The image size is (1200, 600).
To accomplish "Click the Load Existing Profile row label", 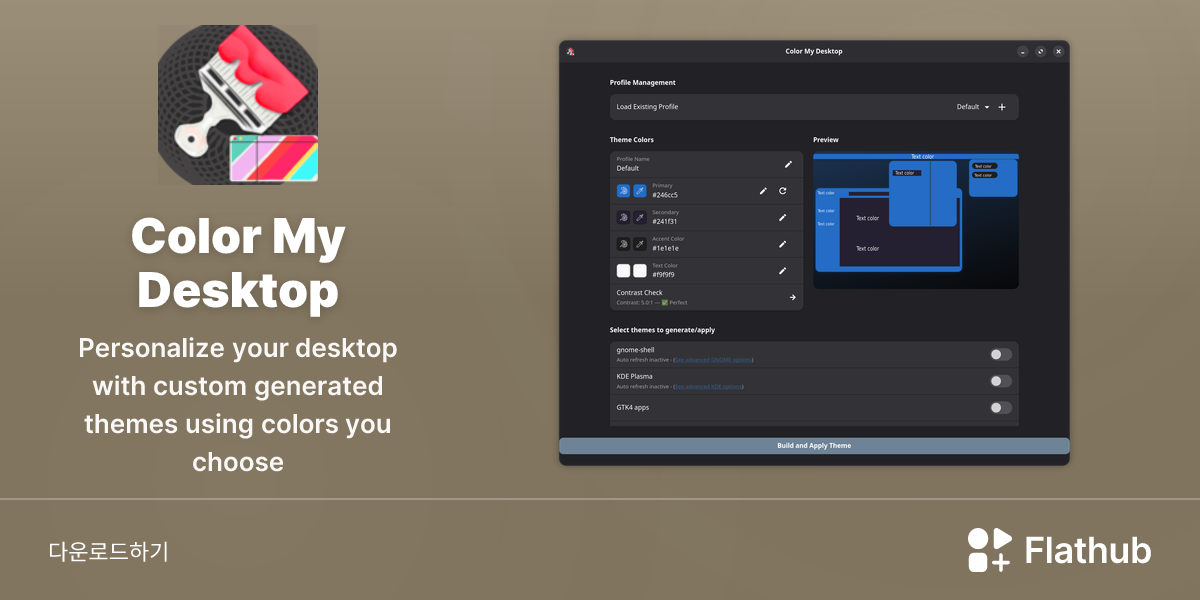I will point(648,107).
